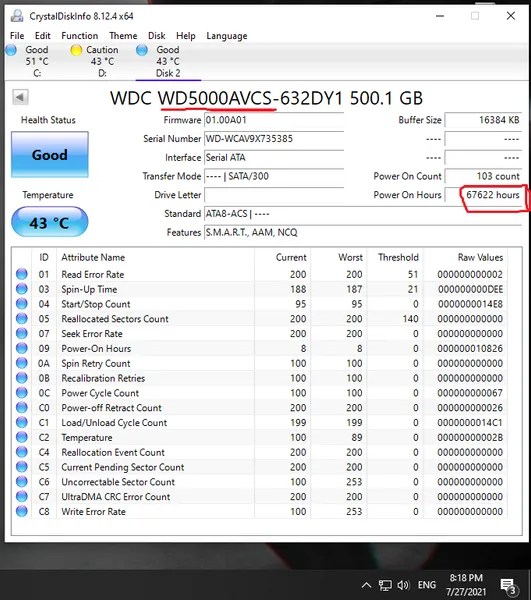This screenshot has width=531, height=600.
Task: Show hidden icons in system tray
Action: [366, 585]
